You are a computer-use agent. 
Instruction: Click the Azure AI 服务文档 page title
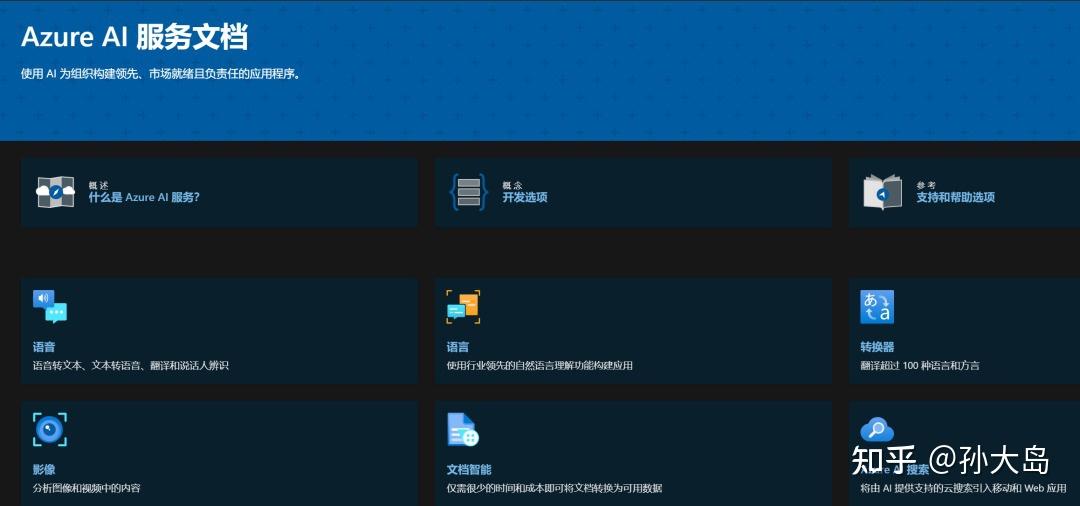coord(134,37)
